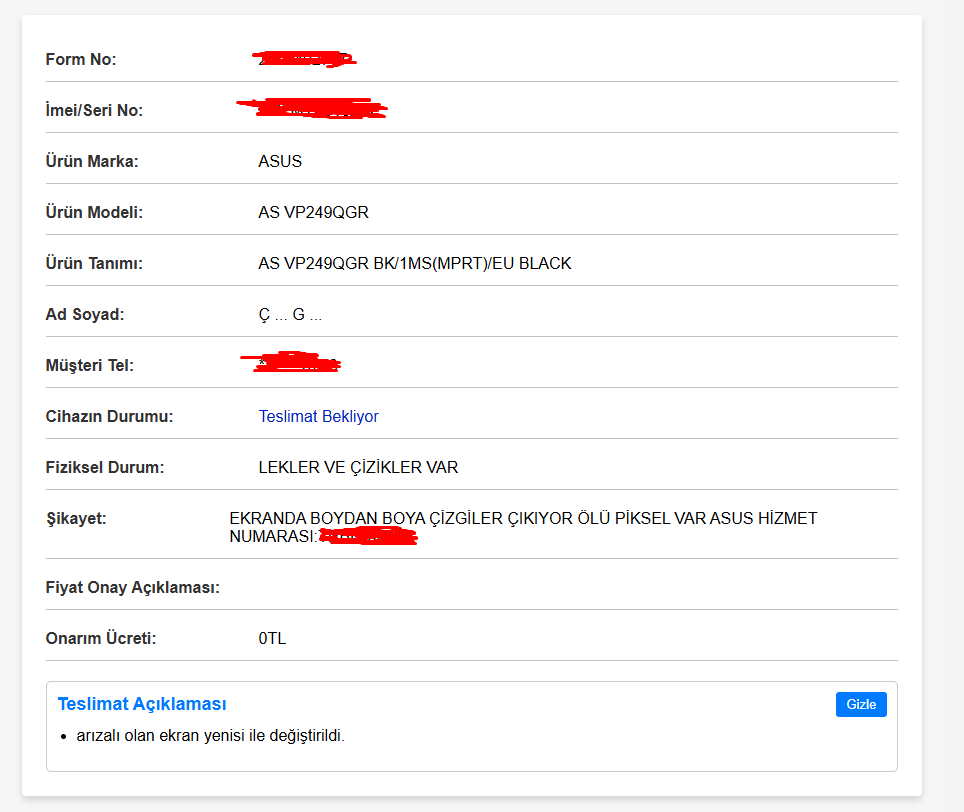Viewport: 964px width, 812px height.
Task: Click the LEKLER VE ÇİZİKLER VAR text
Action: pyautogui.click(x=358, y=467)
